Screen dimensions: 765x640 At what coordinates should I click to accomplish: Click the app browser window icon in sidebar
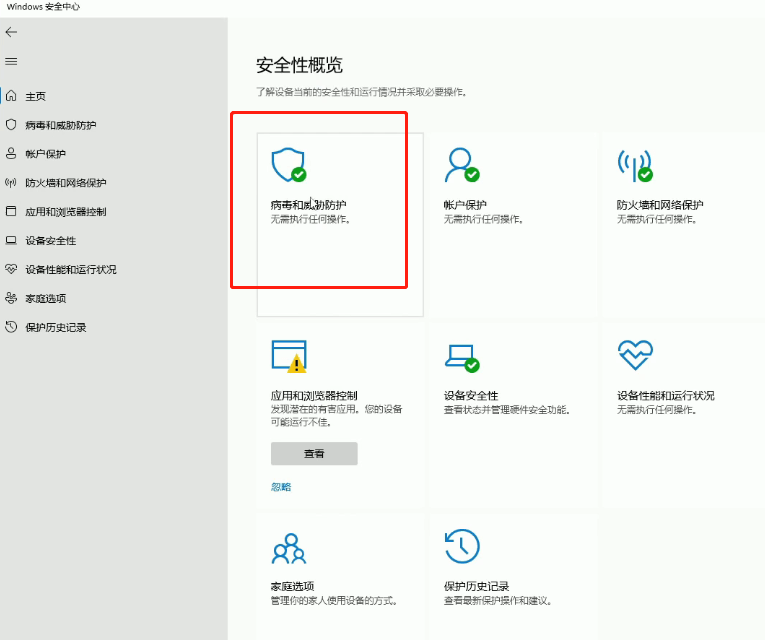(x=11, y=211)
